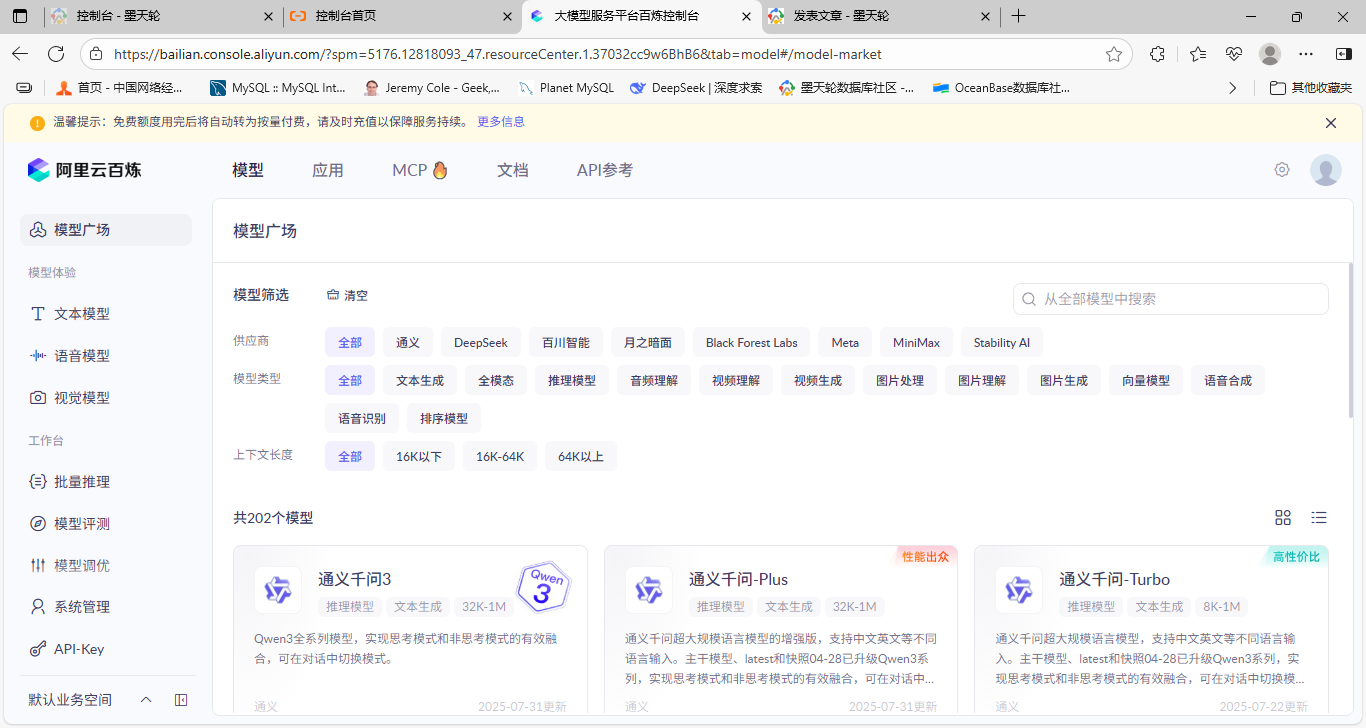
Task: Click the 阿里云百炼 logo
Action: pyautogui.click(x=85, y=170)
